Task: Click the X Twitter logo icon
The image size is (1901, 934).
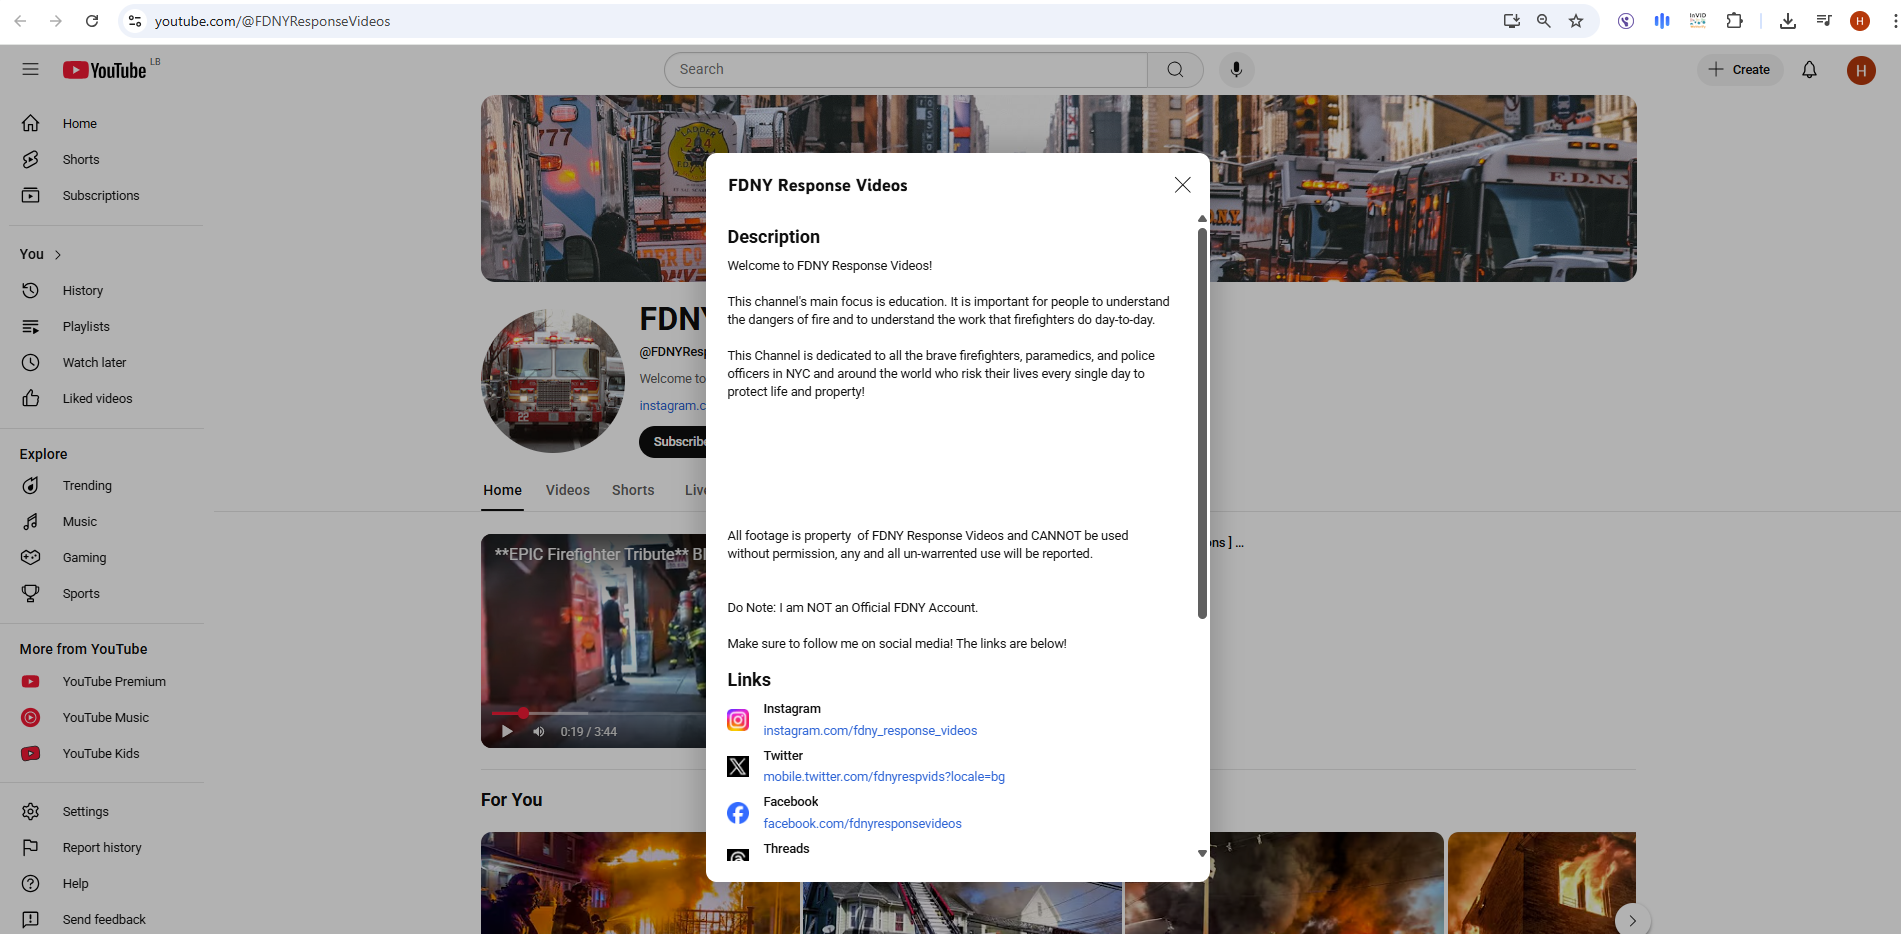Action: click(738, 767)
